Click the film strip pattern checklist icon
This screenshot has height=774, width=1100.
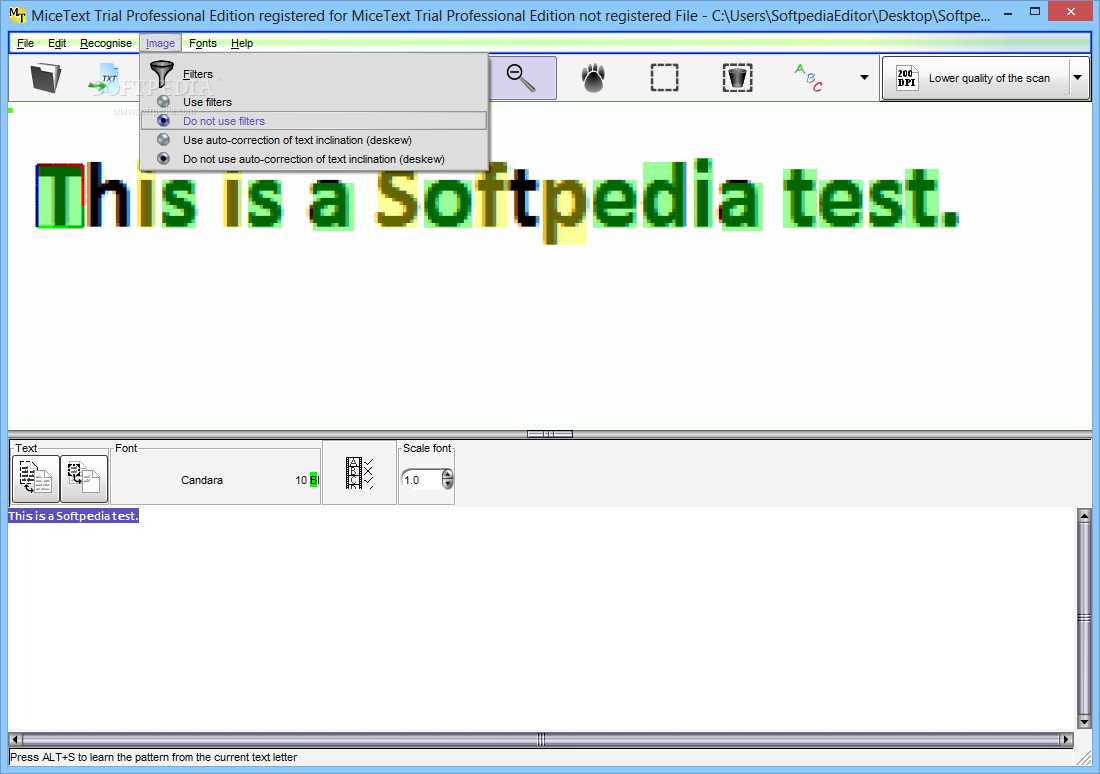pyautogui.click(x=359, y=474)
